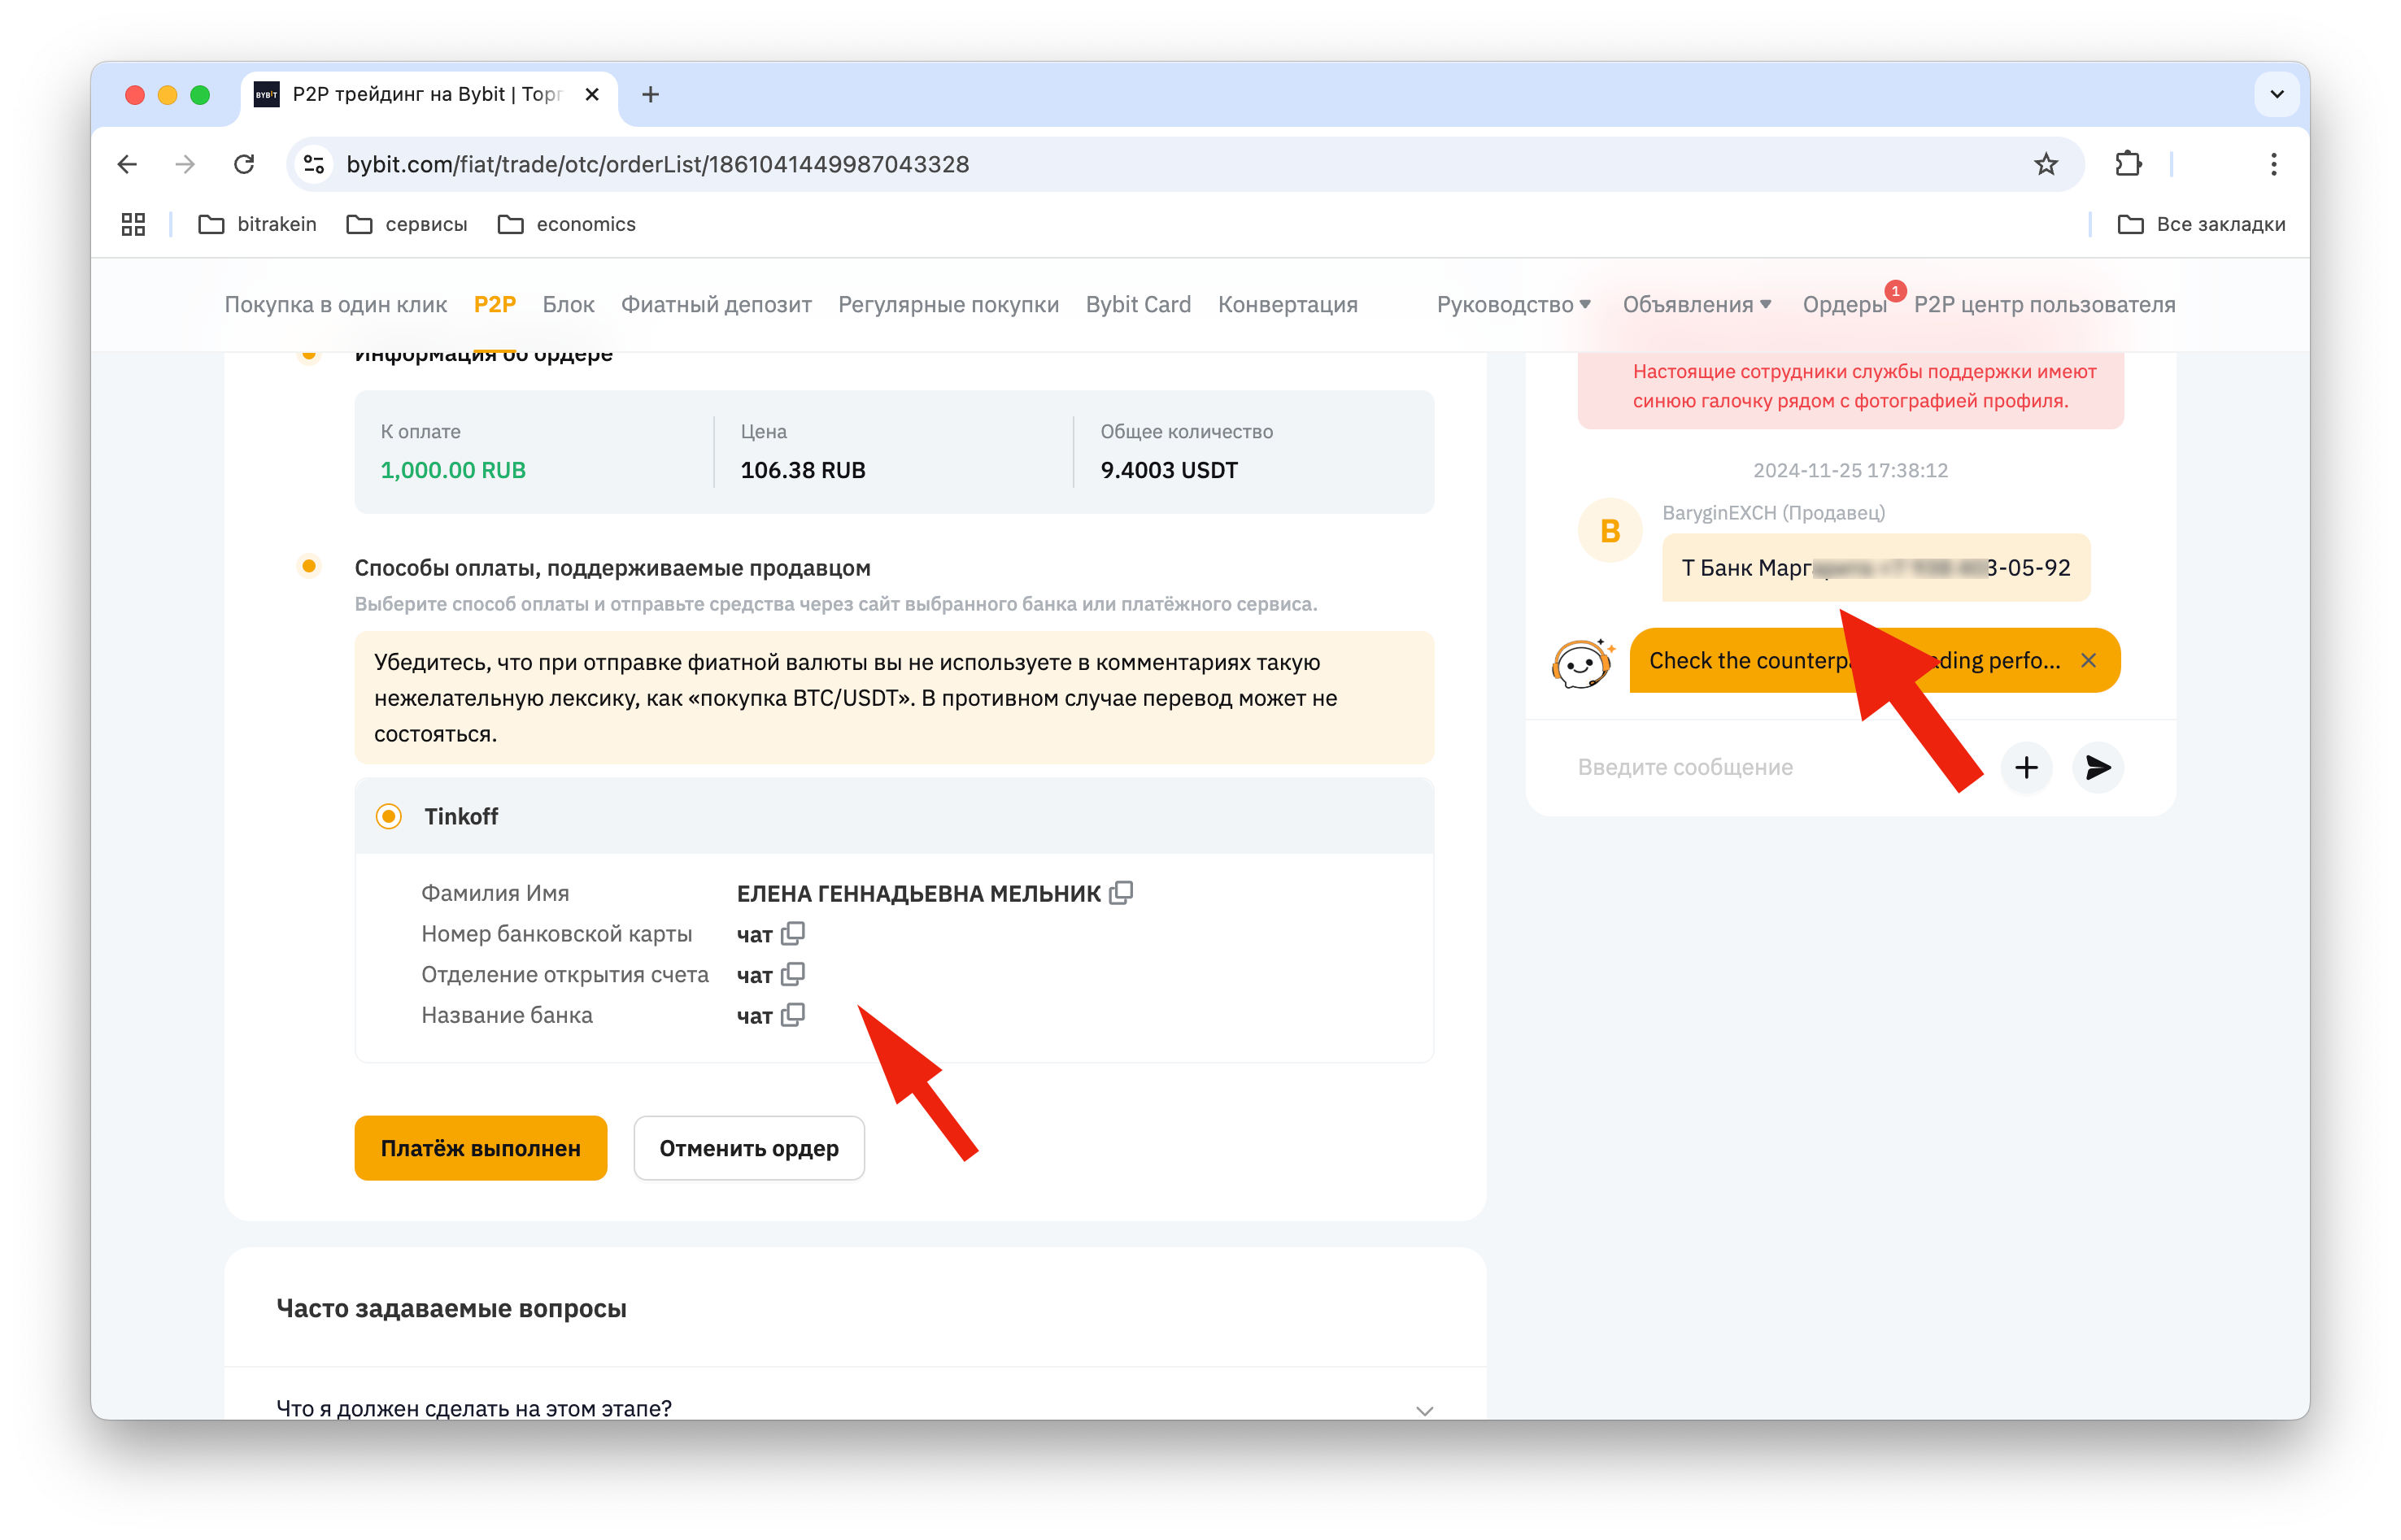Click the 106.38 RUB price
This screenshot has height=1540, width=2401.
pos(803,470)
